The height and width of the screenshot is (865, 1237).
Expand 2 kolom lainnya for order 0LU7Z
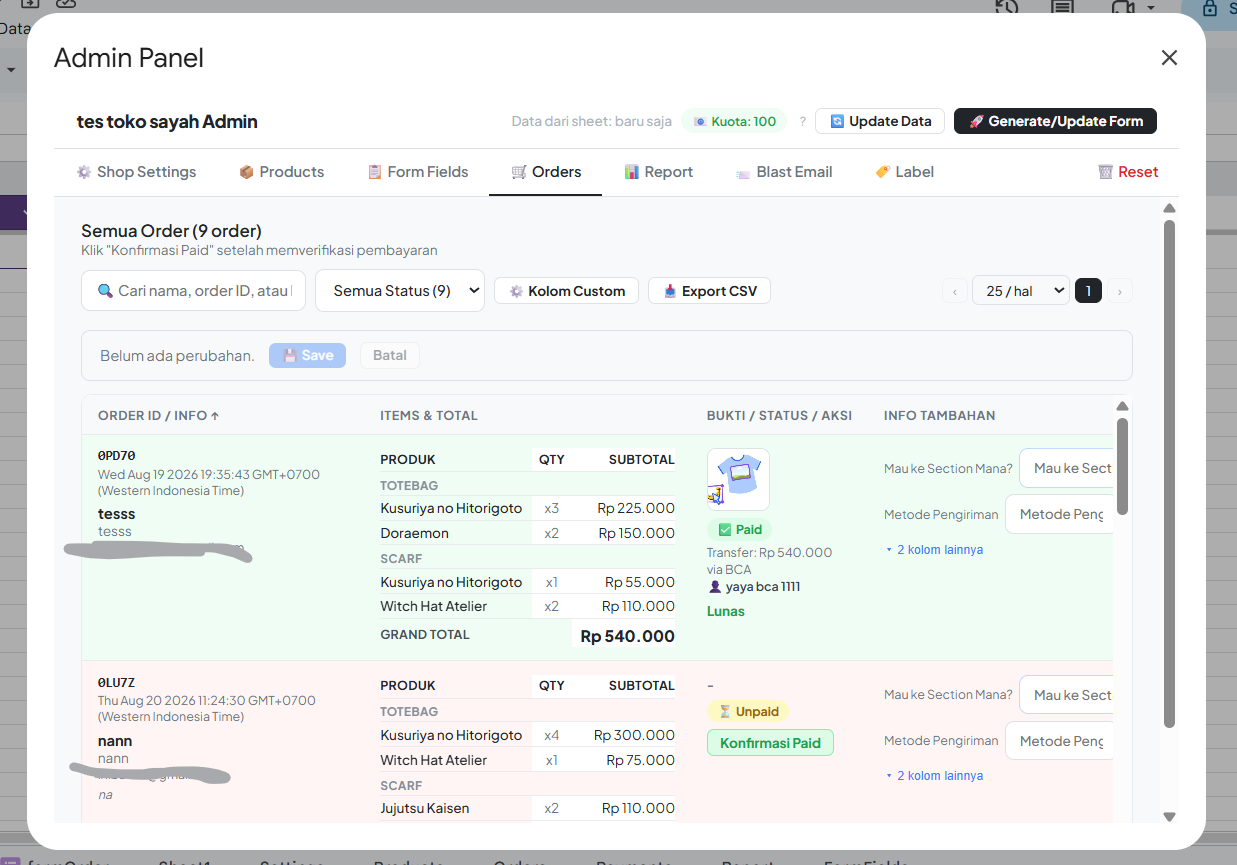pyautogui.click(x=934, y=776)
